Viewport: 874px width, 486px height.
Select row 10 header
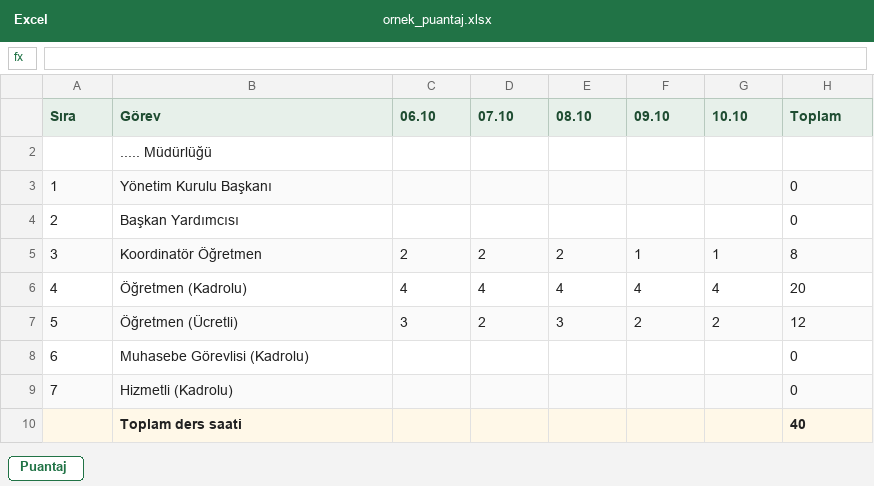click(22, 425)
